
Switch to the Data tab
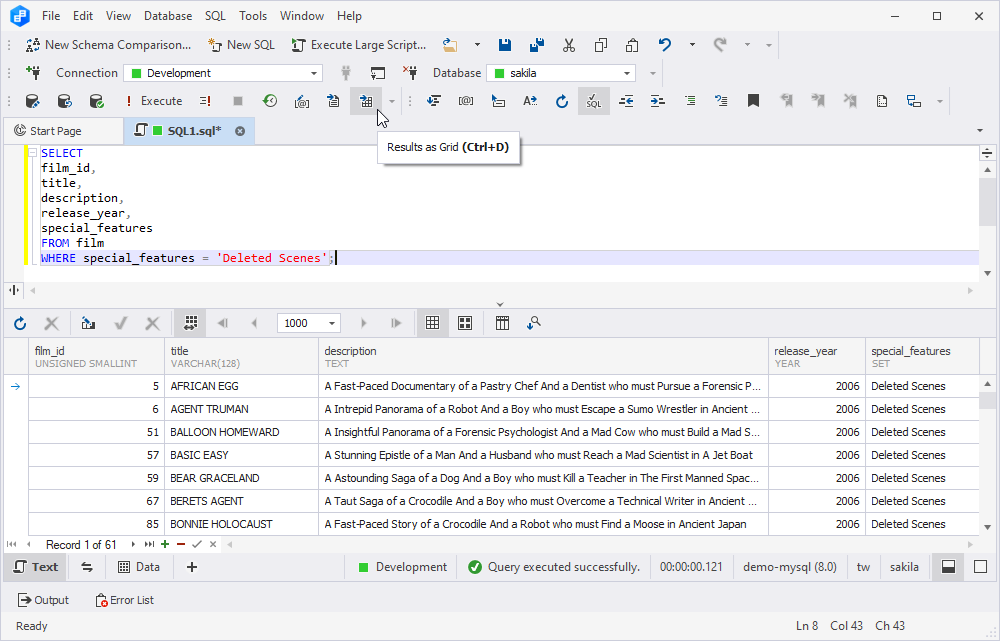tap(139, 567)
